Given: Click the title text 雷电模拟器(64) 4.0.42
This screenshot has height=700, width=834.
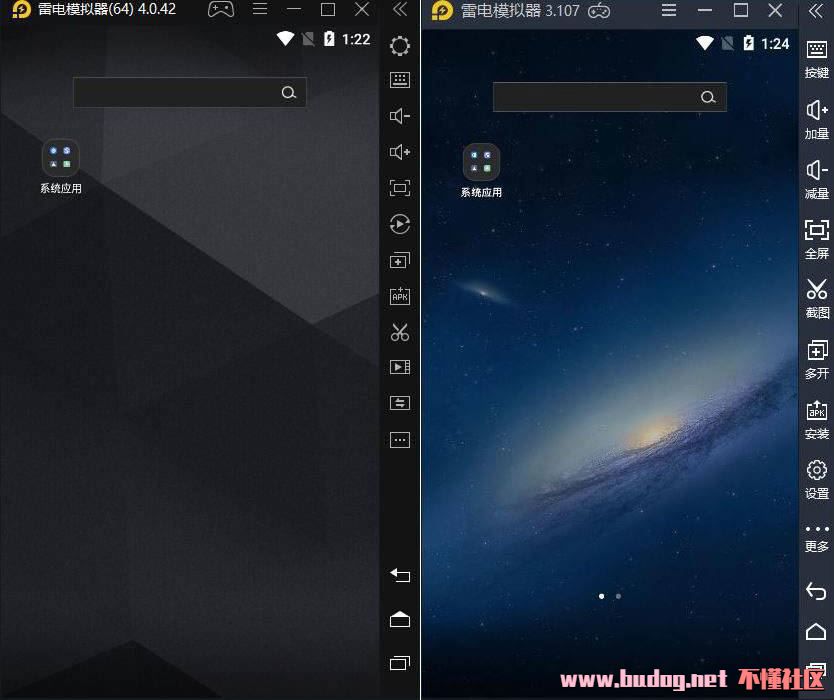Looking at the screenshot, I should click(x=107, y=9).
